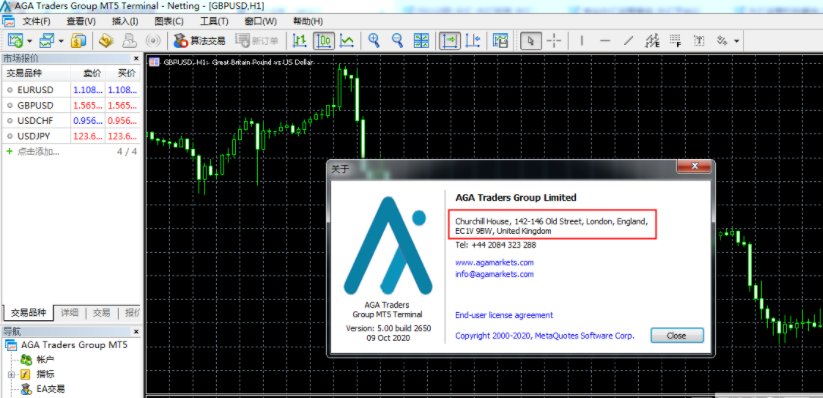Viewport: 823px width, 398px height.
Task: Toggle chart auto-scroll button
Action: coord(450,40)
